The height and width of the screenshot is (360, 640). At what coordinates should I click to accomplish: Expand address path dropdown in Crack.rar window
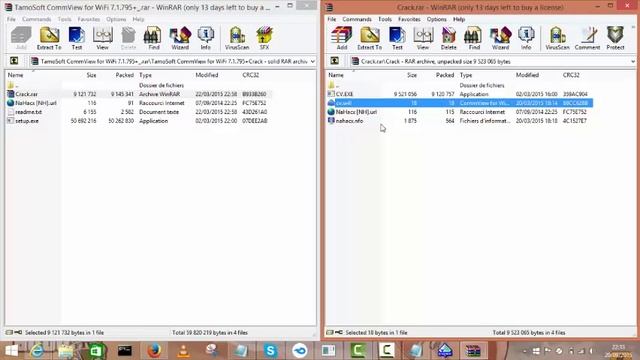(633, 62)
